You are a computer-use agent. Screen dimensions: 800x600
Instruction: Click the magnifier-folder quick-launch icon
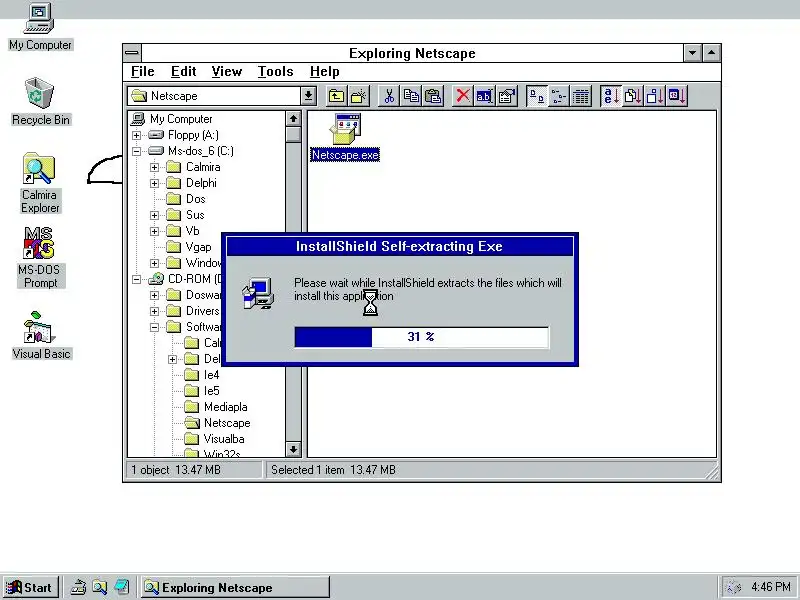[x=99, y=587]
